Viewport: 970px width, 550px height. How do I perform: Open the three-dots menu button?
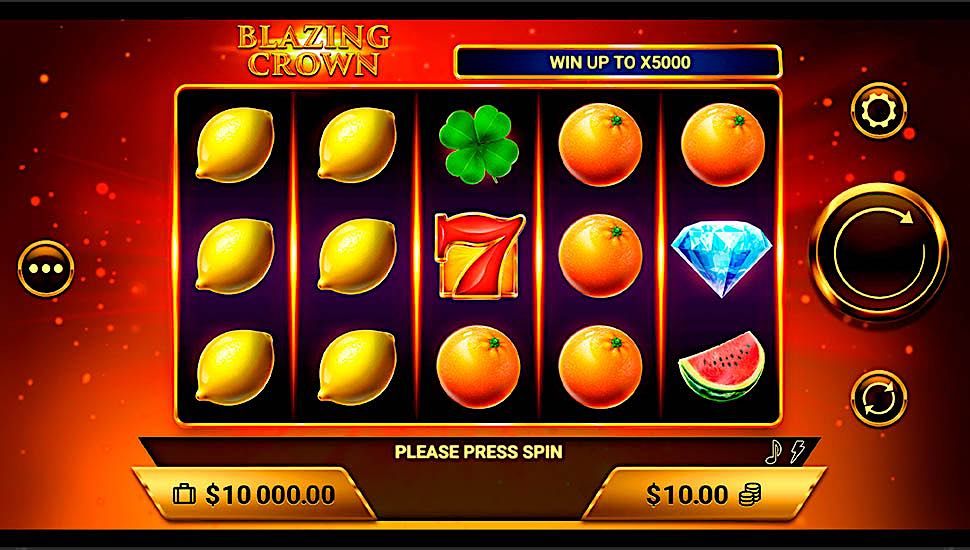point(46,269)
